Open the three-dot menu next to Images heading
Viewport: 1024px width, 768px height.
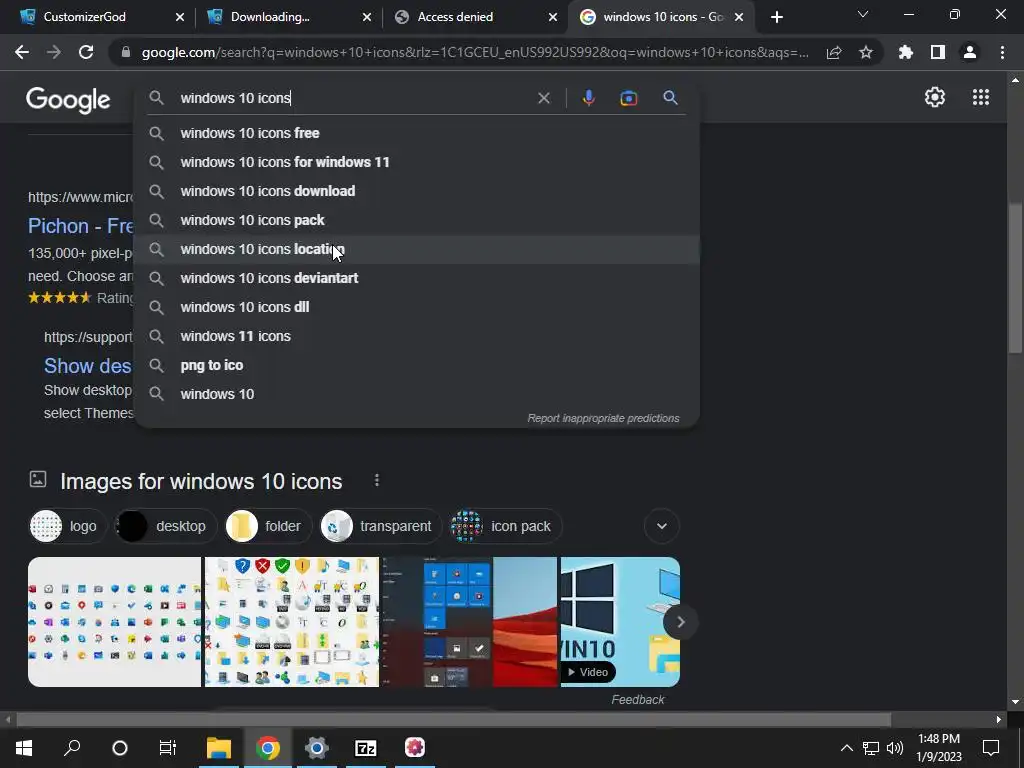377,481
